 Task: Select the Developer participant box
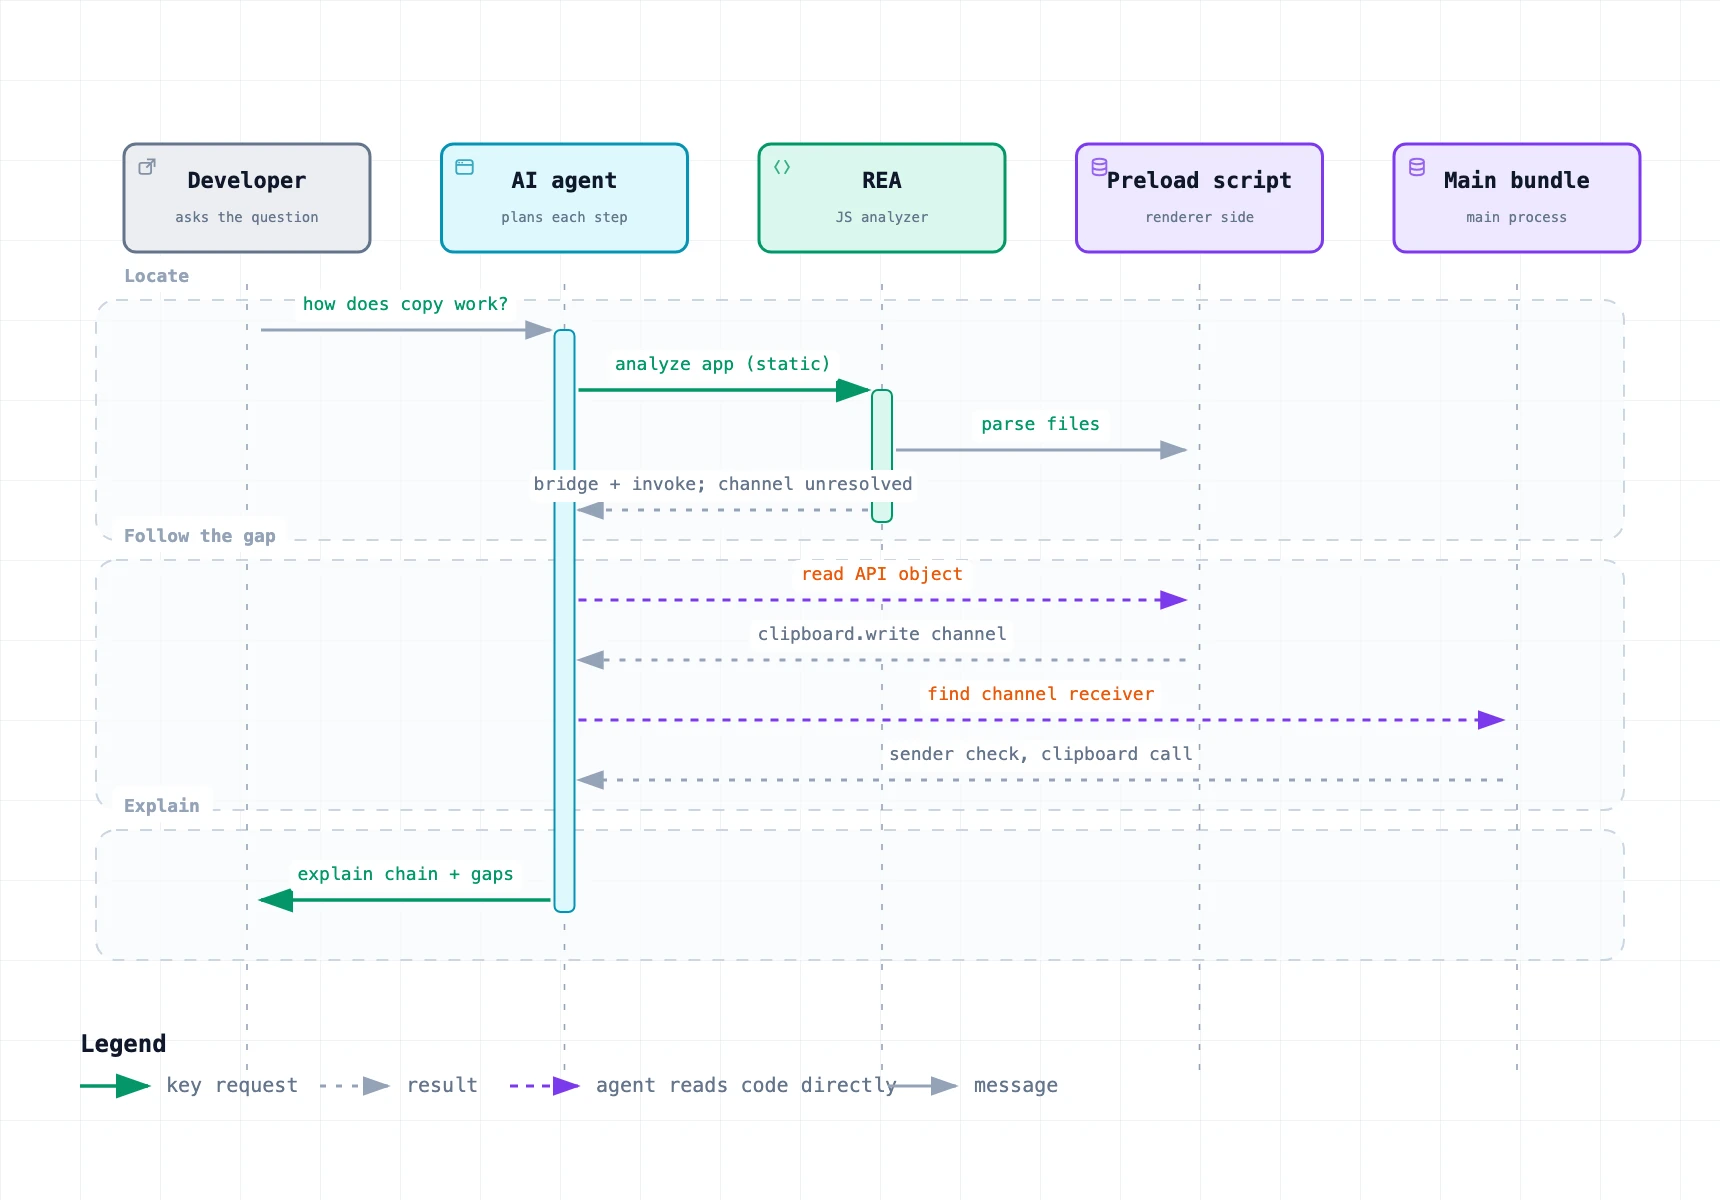tap(247, 198)
